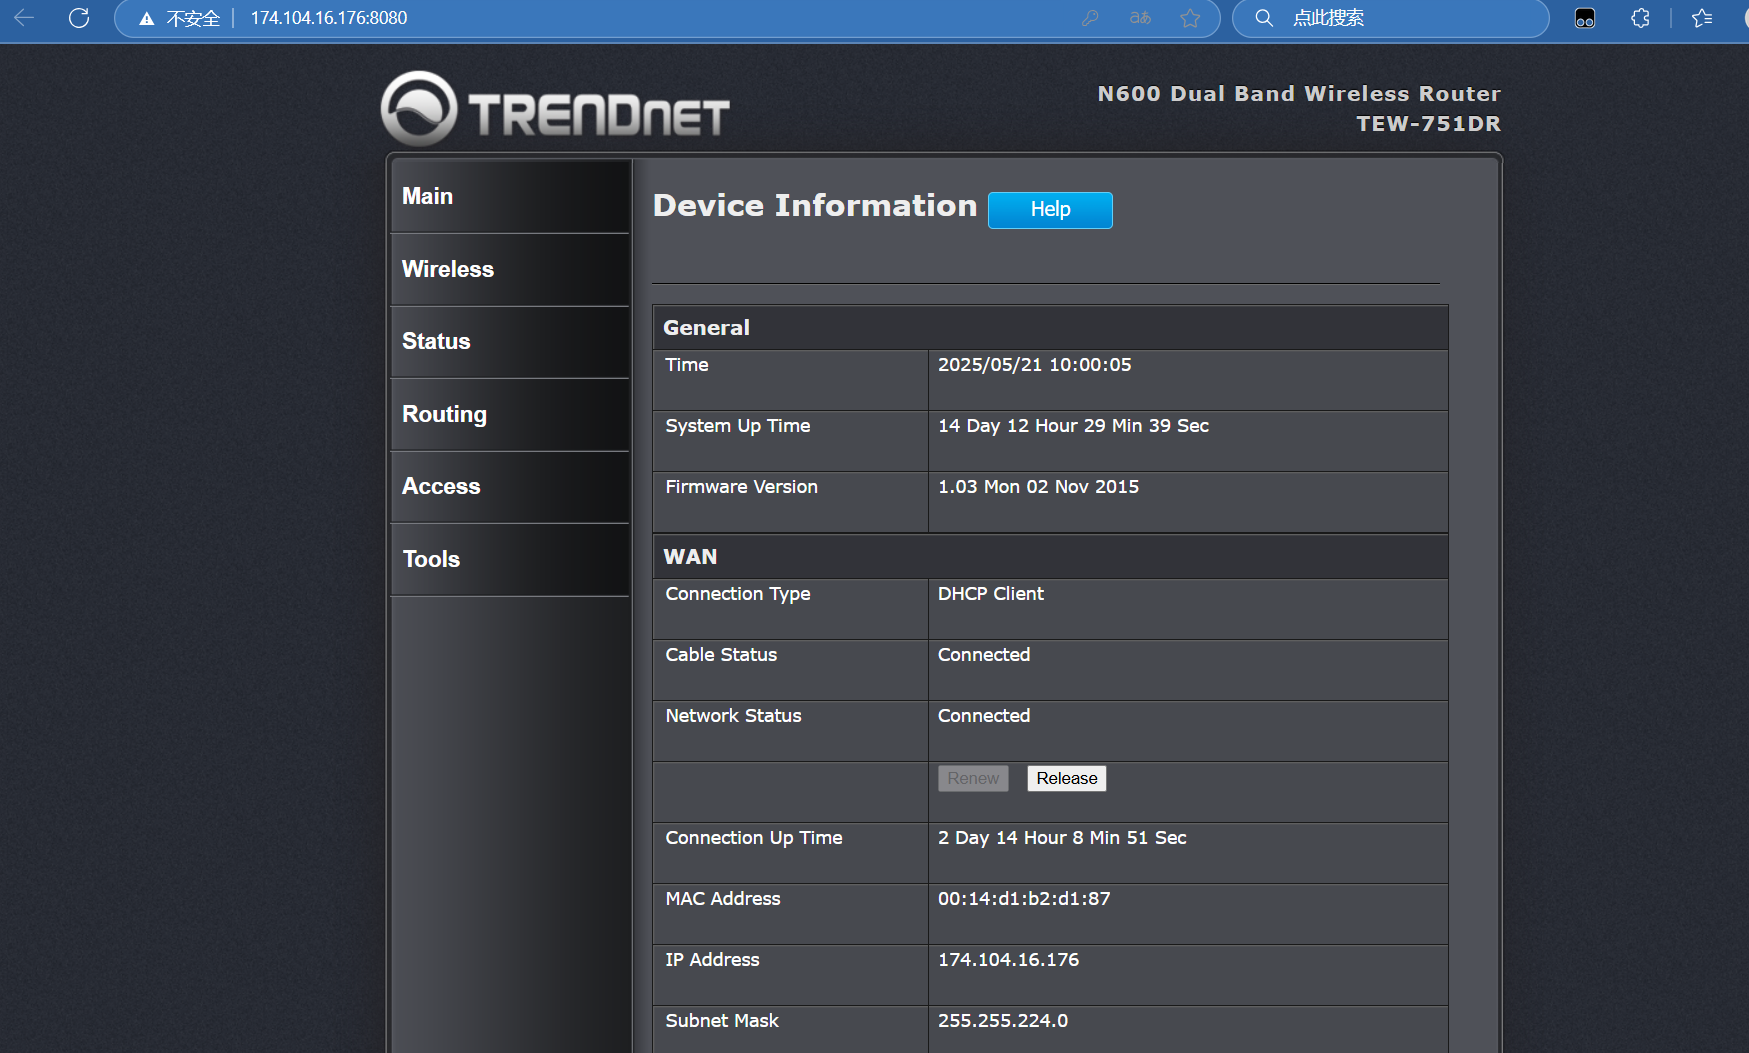Click the Subnet Mask label
The height and width of the screenshot is (1053, 1749).
tap(722, 1021)
